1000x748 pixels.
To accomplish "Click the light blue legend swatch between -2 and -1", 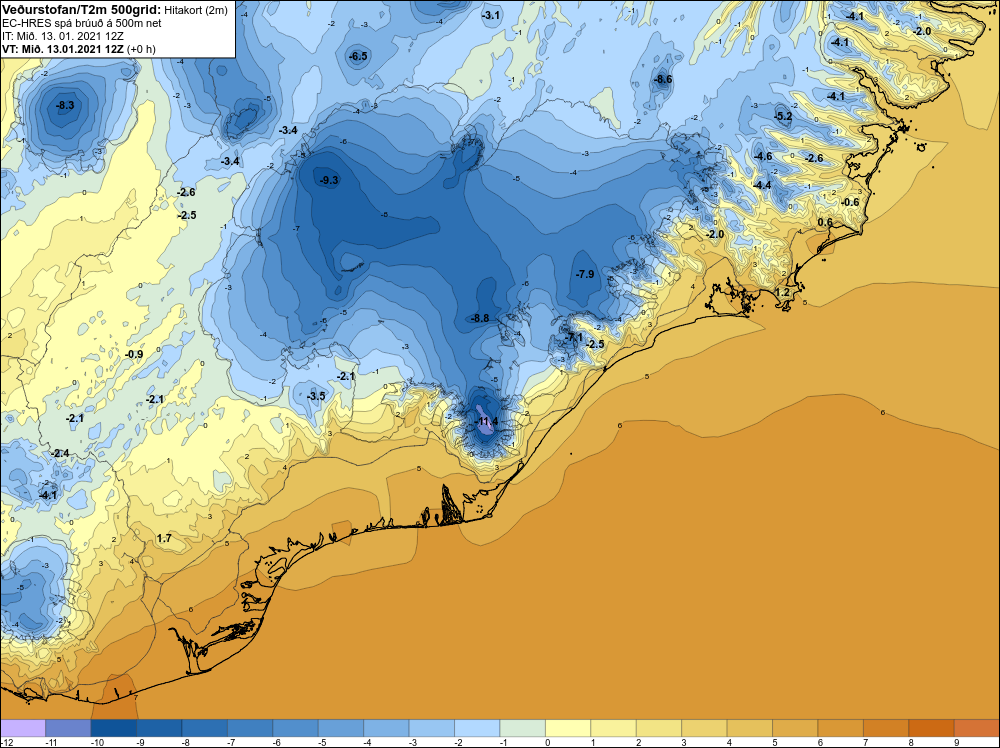I will click(477, 728).
